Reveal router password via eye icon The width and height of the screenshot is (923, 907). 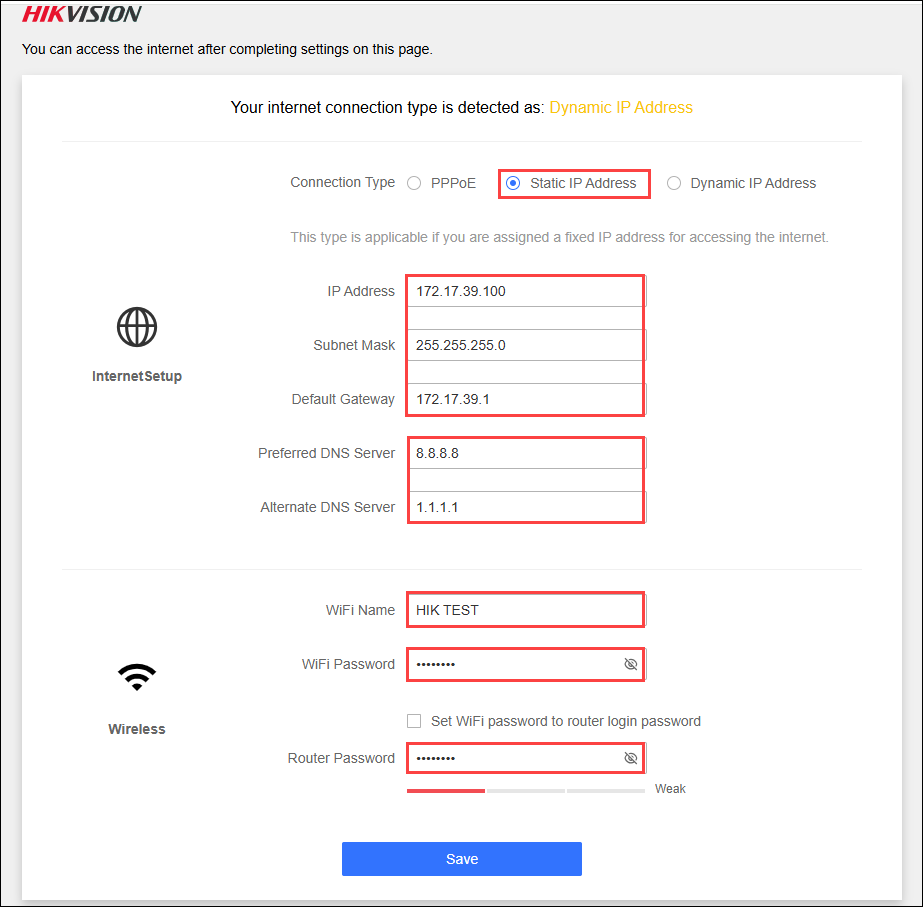(630, 758)
